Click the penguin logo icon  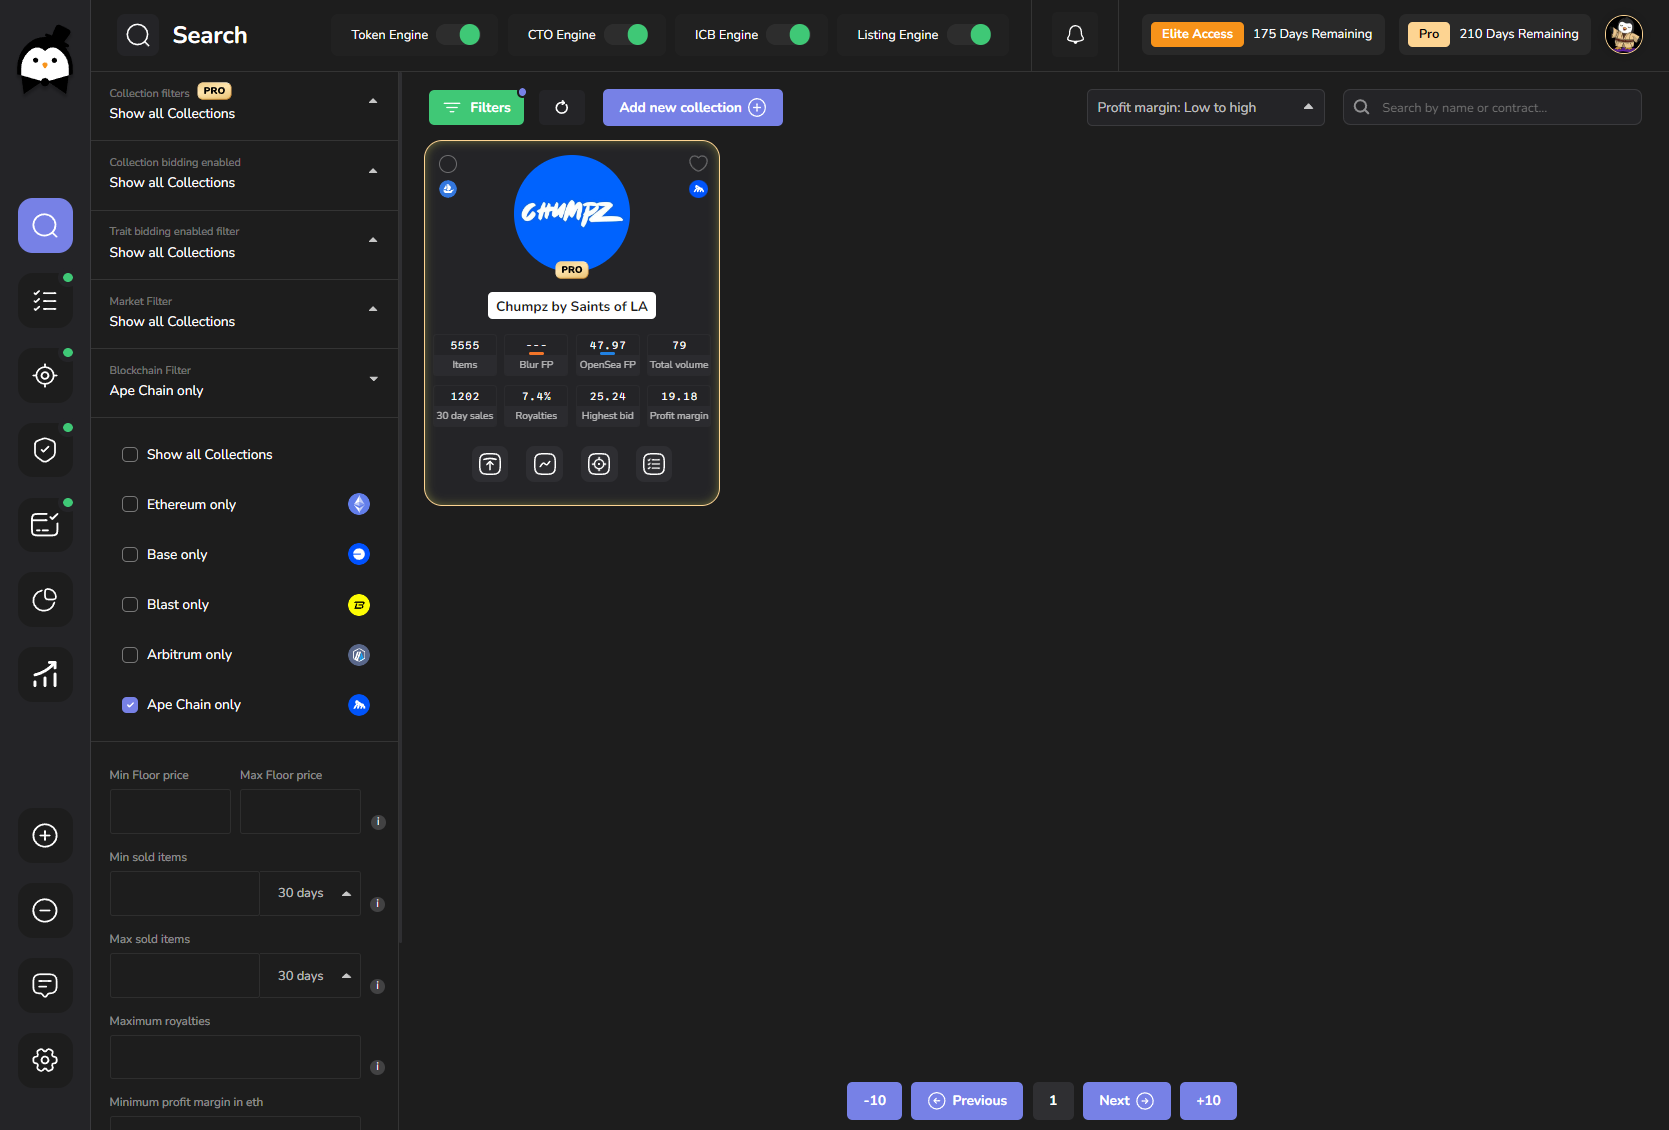point(45,62)
